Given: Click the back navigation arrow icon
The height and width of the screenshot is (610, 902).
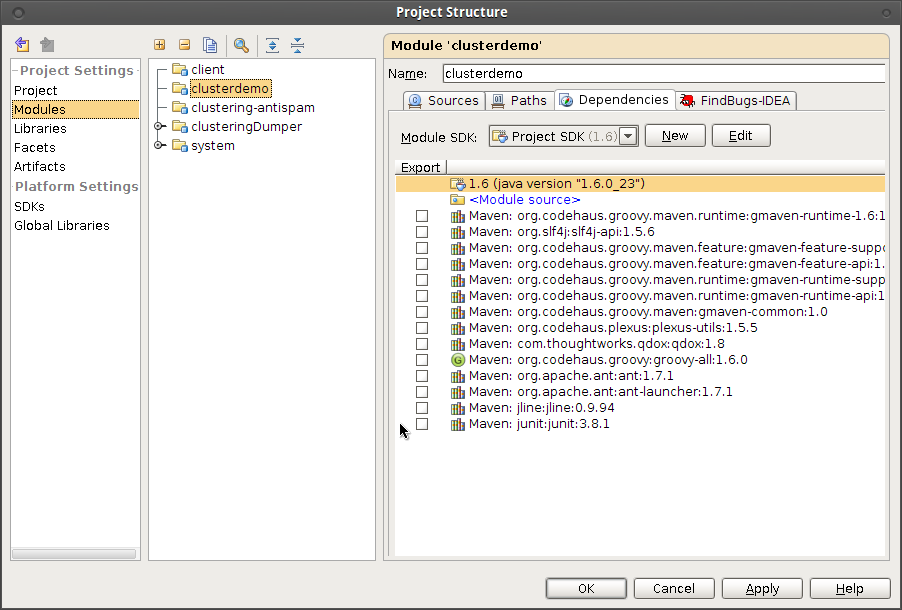Looking at the screenshot, I should coord(22,45).
